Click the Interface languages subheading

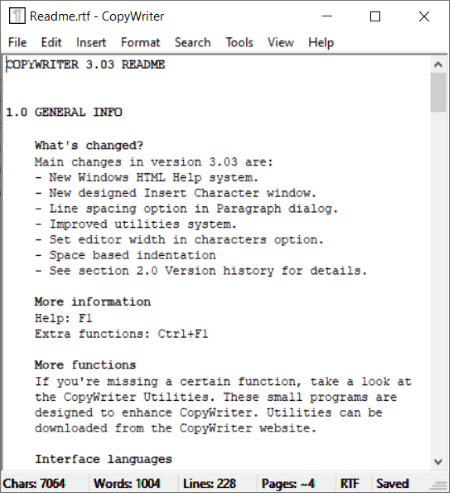(x=104, y=459)
